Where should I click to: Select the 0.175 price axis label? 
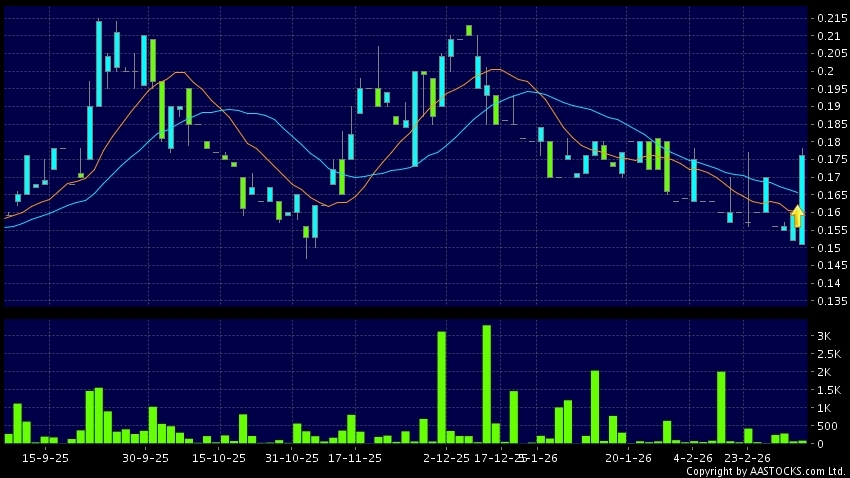point(829,160)
